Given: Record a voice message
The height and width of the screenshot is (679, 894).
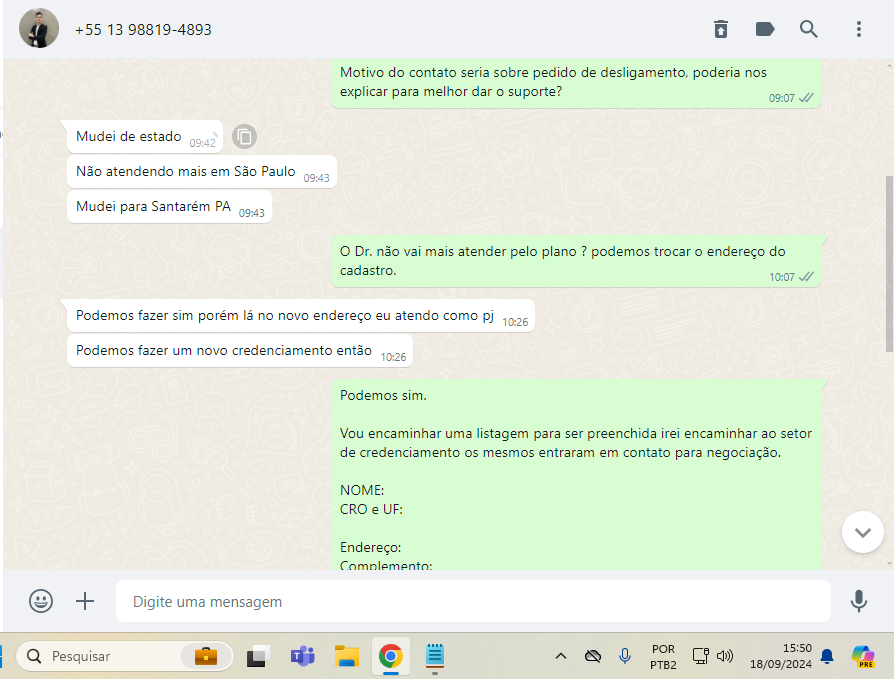Looking at the screenshot, I should [x=859, y=601].
